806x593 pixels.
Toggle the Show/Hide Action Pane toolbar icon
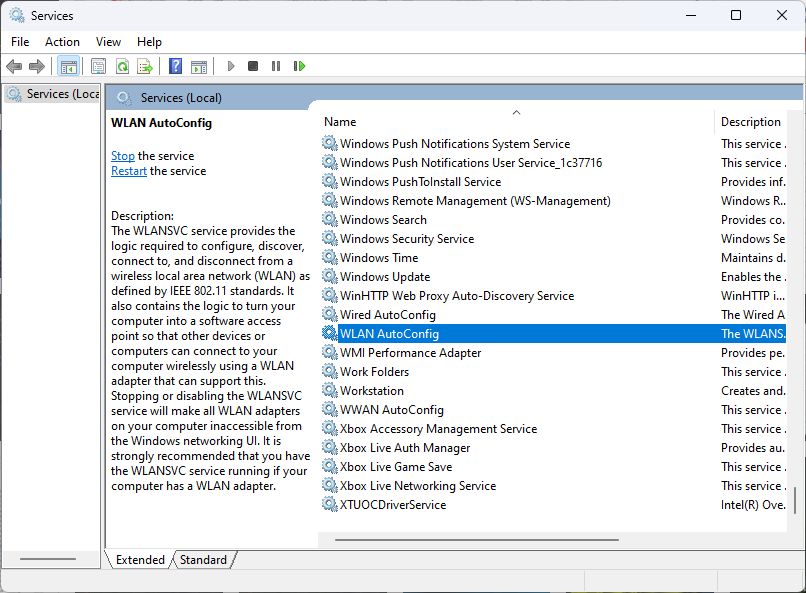[x=199, y=66]
